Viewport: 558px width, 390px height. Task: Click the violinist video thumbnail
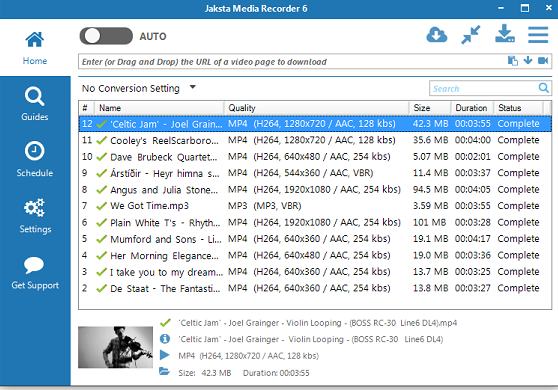pos(115,347)
